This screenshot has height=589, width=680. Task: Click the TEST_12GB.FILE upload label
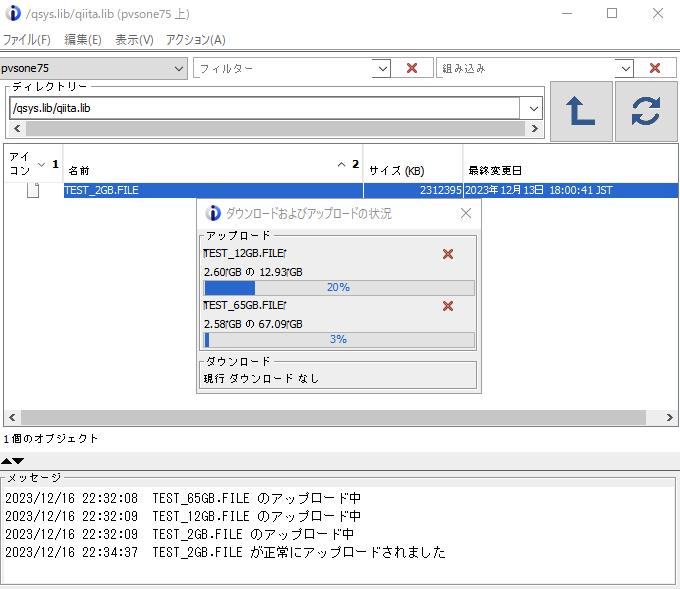pos(245,253)
